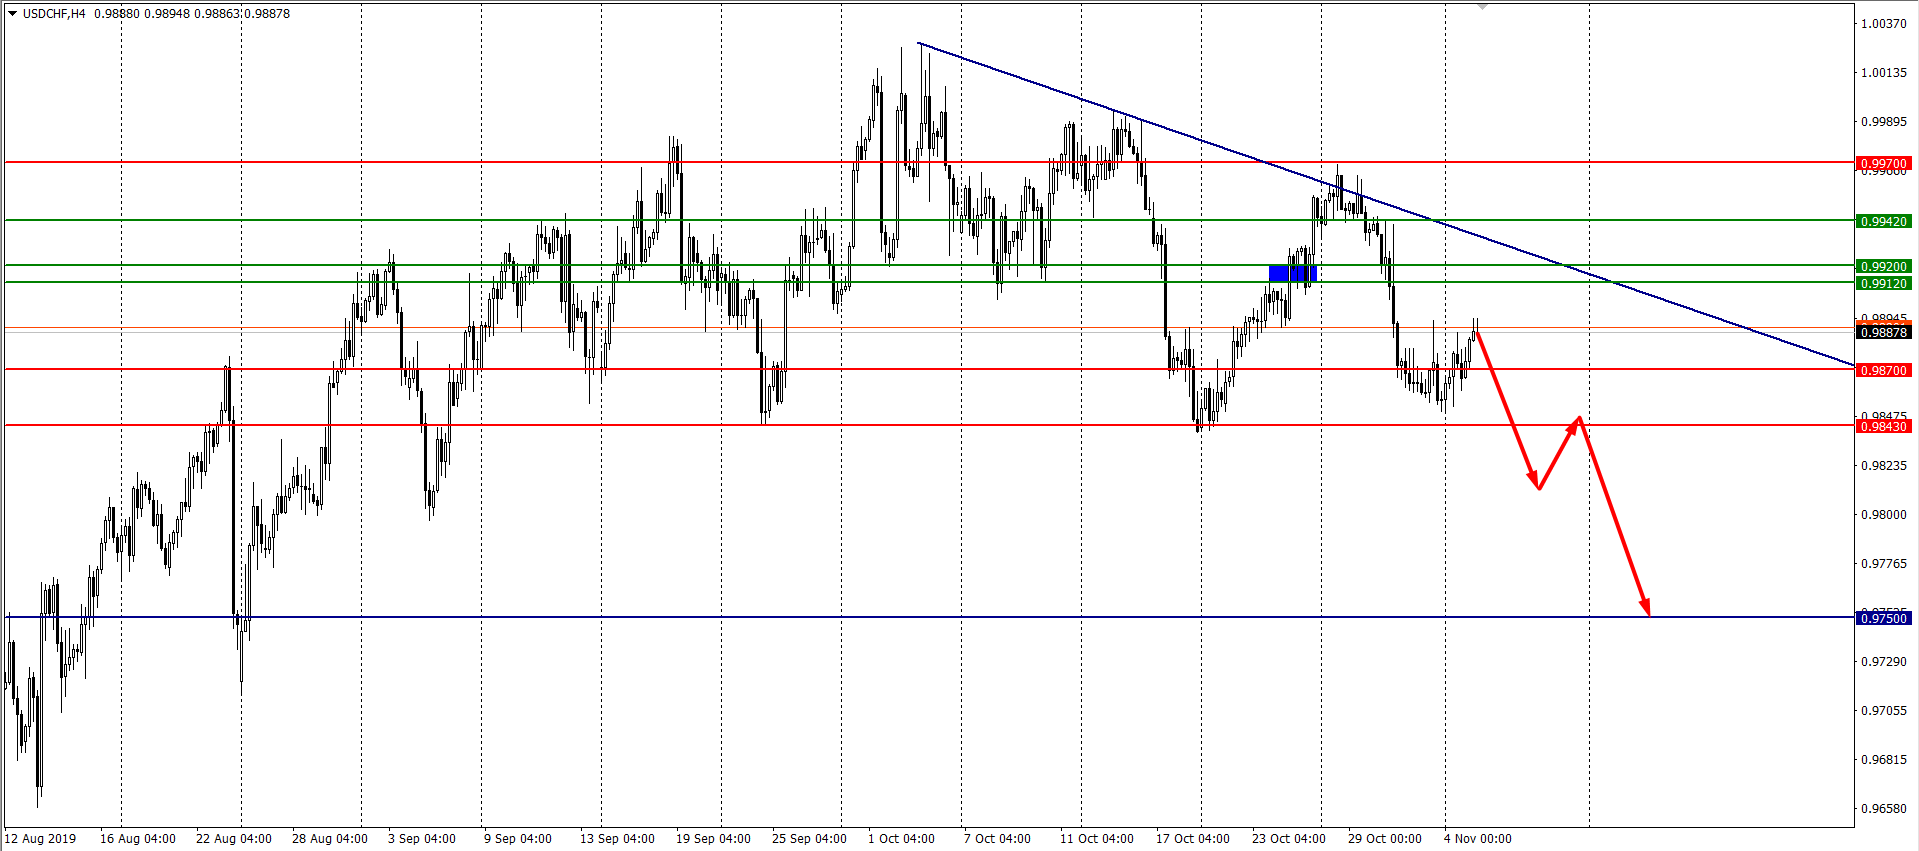Viewport: 1919px width, 851px height.
Task: Select the left blue rectangle on the chart
Action: pos(1278,273)
